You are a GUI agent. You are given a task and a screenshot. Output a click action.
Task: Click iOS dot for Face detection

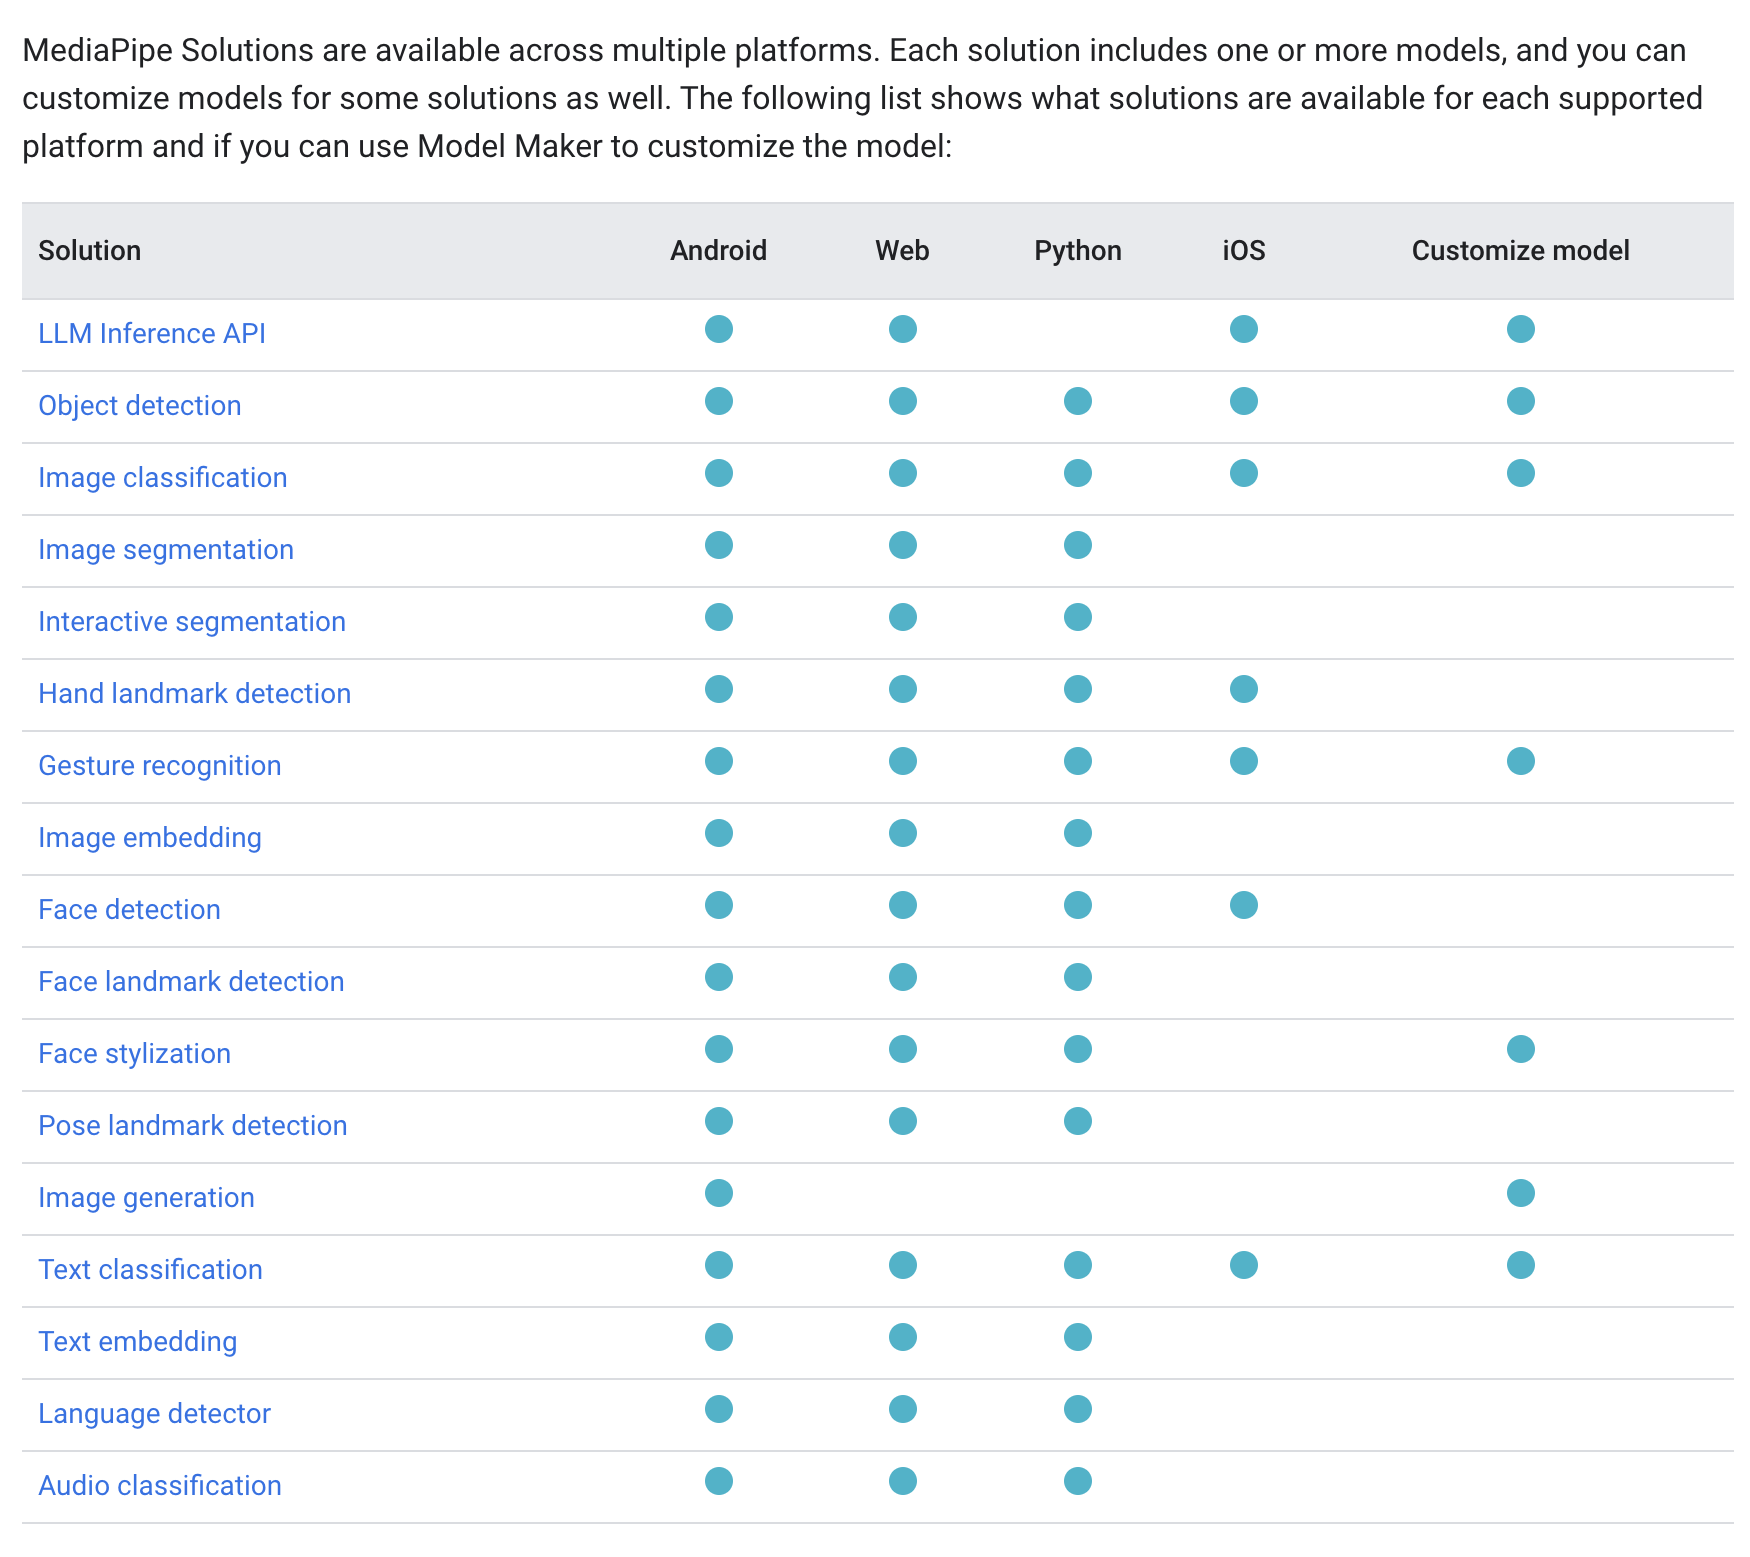[1244, 905]
